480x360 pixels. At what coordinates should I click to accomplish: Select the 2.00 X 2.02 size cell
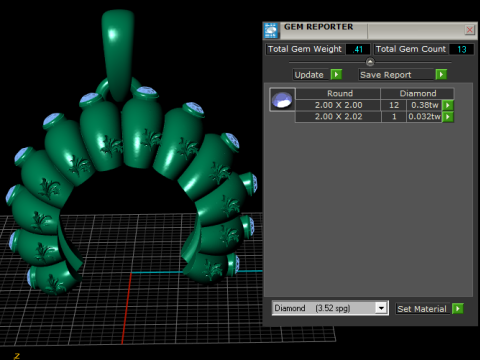click(338, 117)
